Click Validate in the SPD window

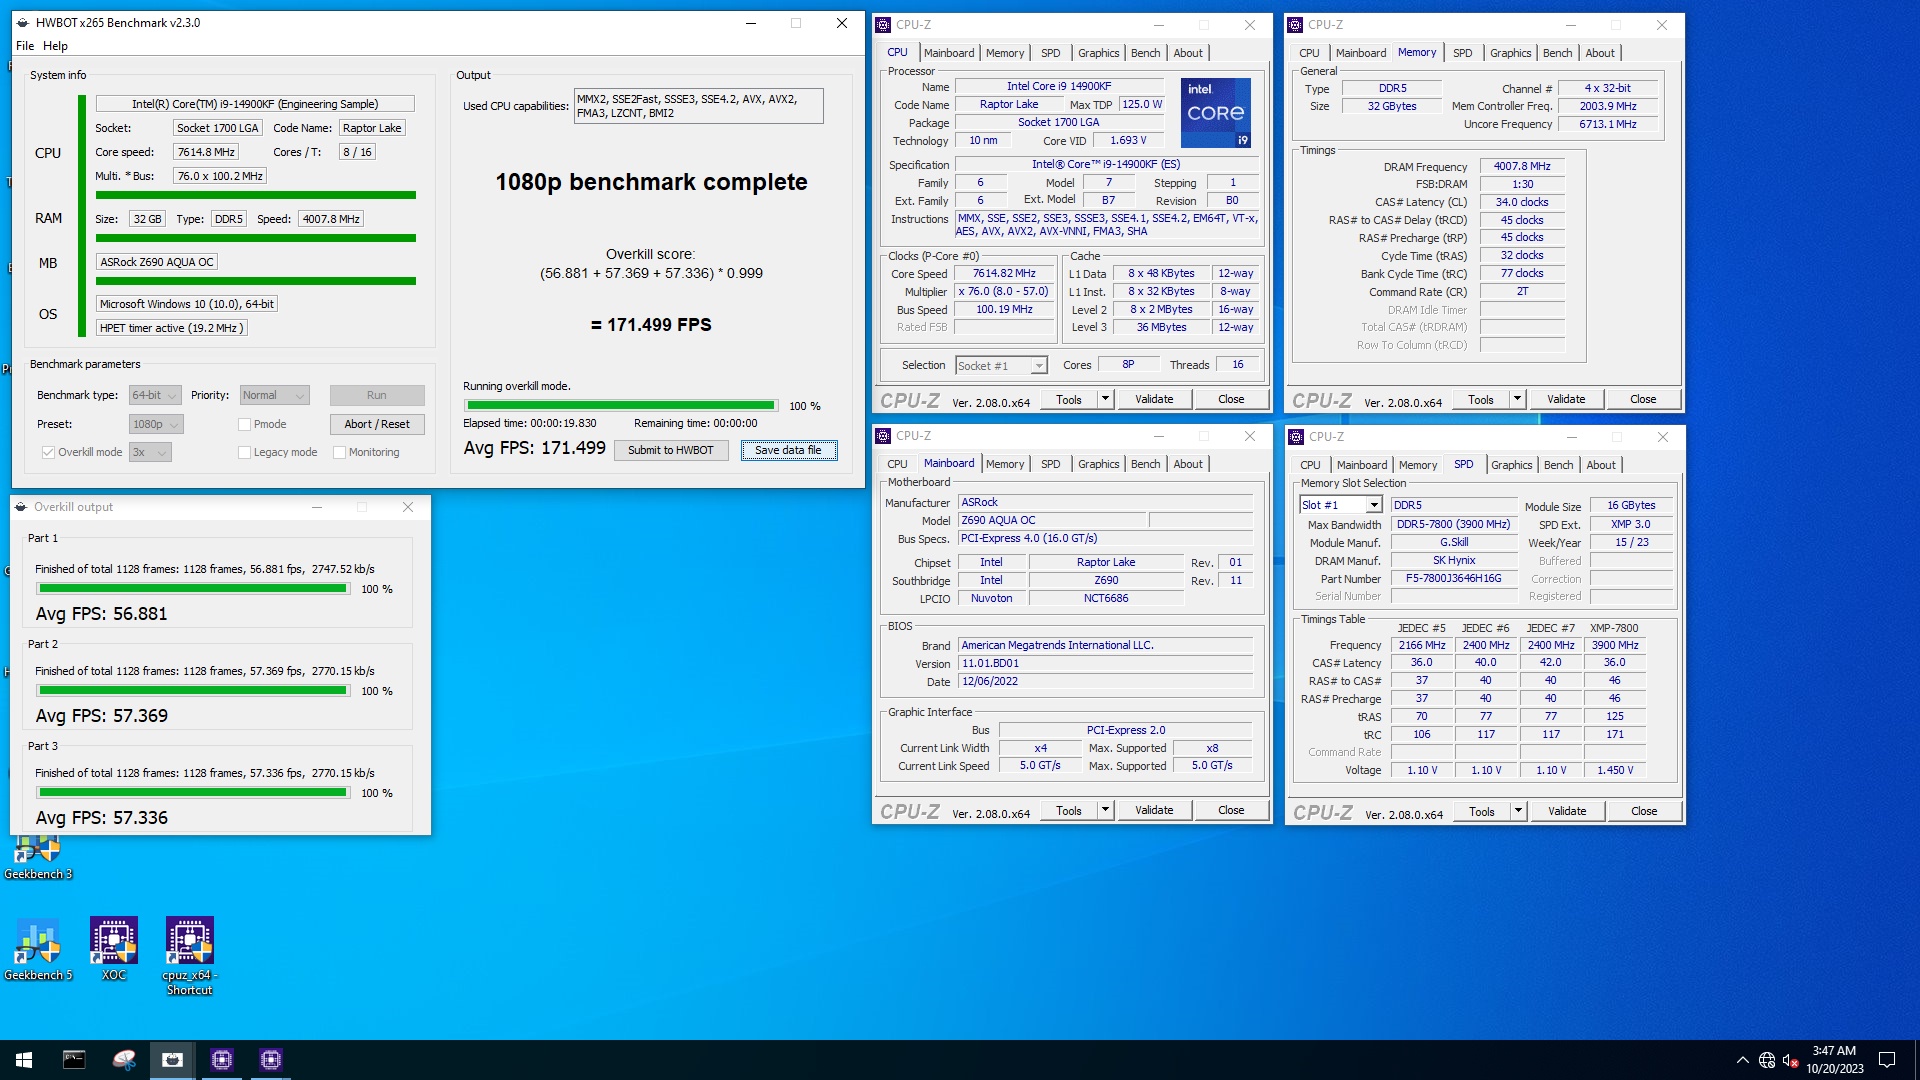(x=1567, y=811)
